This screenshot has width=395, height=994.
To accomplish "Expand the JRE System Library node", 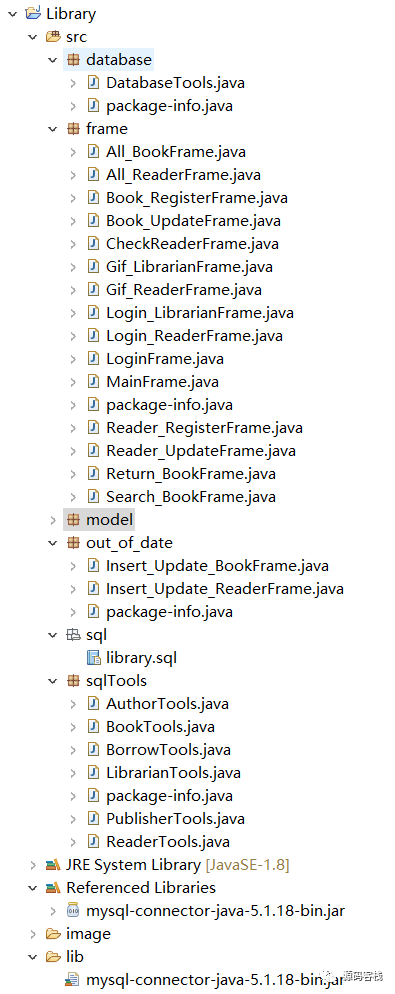I will tap(33, 865).
